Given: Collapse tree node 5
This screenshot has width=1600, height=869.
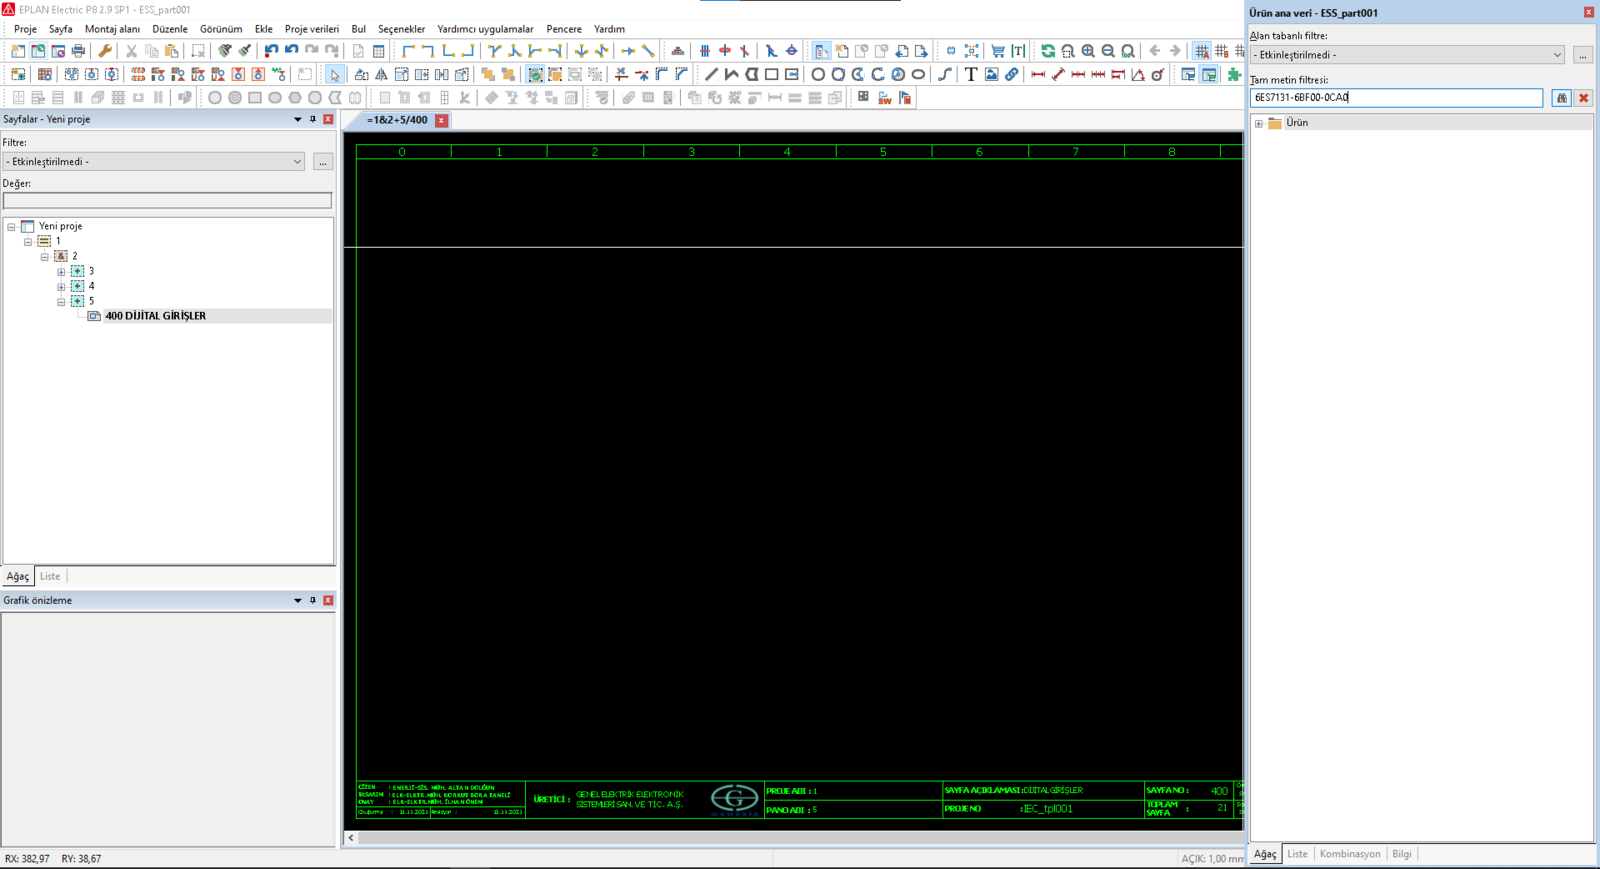Looking at the screenshot, I should click(61, 301).
